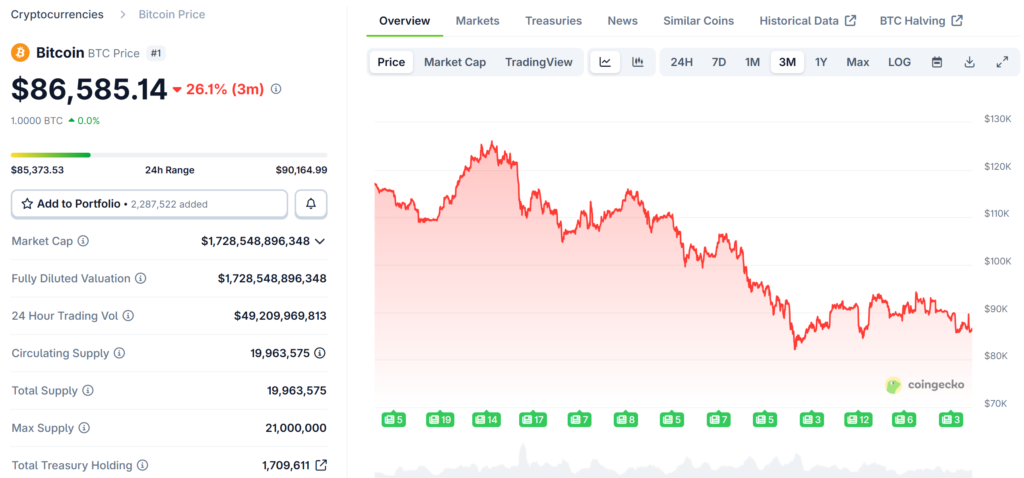The width and height of the screenshot is (1024, 478).
Task: Click the Add to Portfolio button
Action: click(150, 204)
